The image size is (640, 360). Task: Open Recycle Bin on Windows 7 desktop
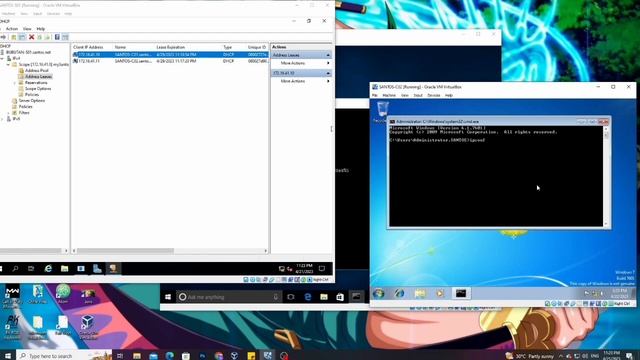click(382, 112)
